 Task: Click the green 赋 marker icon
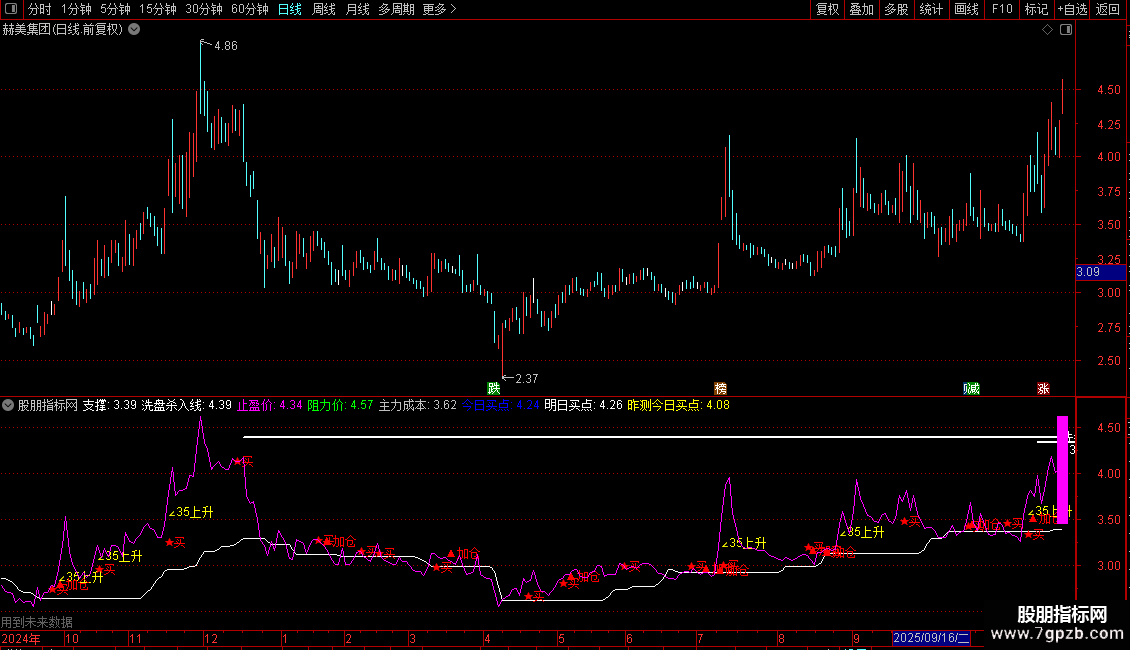[x=971, y=388]
